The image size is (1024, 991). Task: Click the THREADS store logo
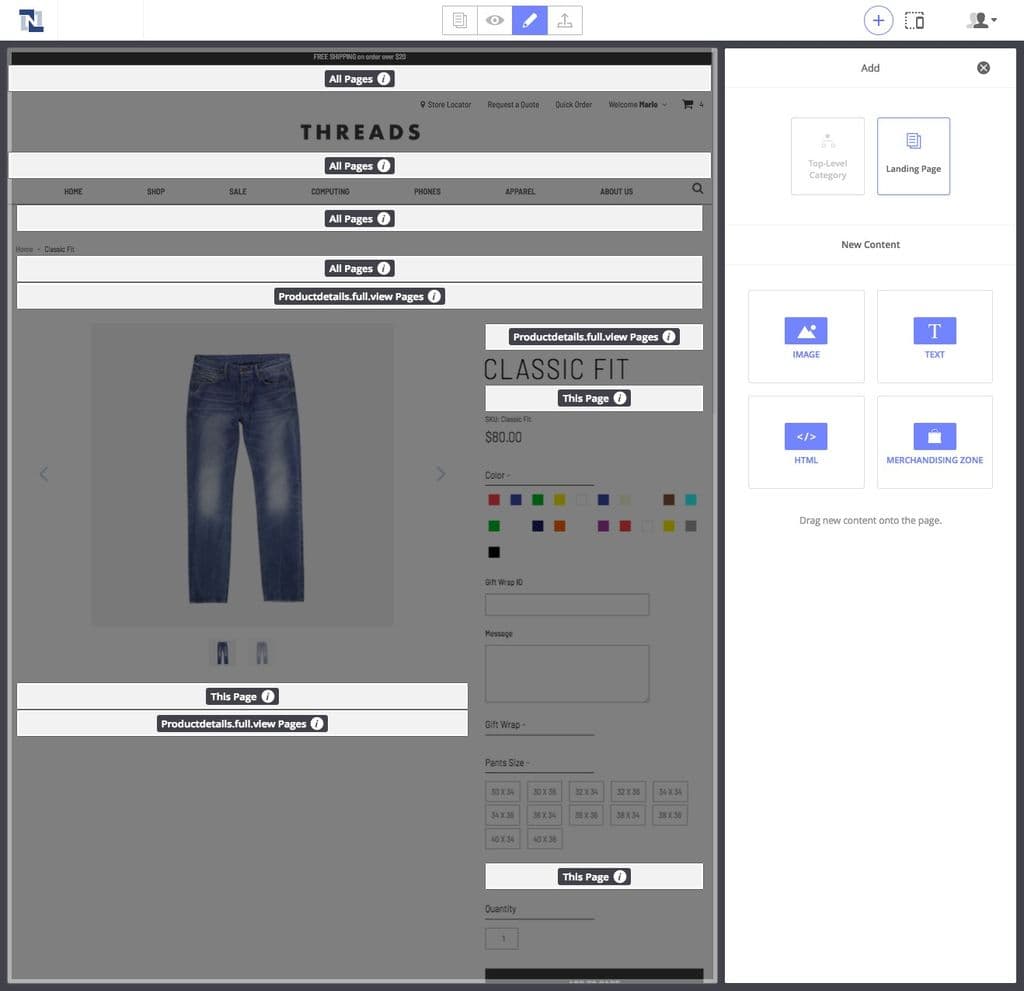click(x=360, y=132)
